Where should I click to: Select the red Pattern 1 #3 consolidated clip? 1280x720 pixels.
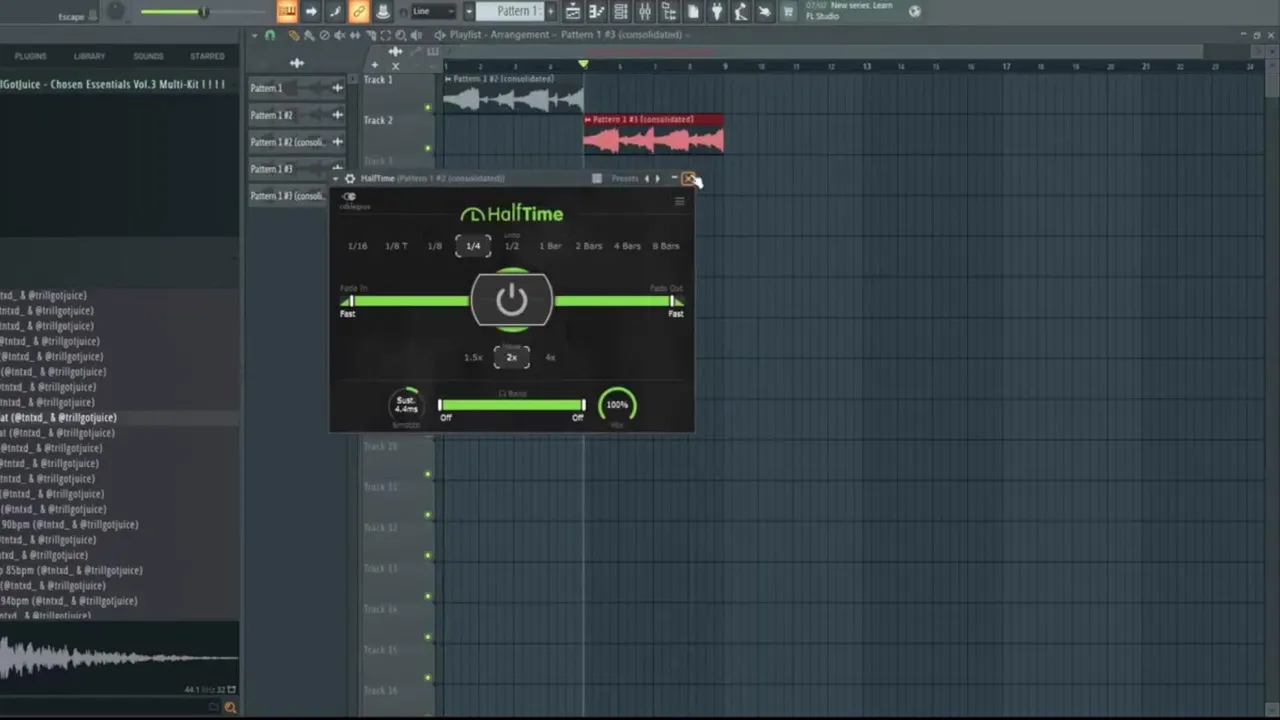(653, 134)
